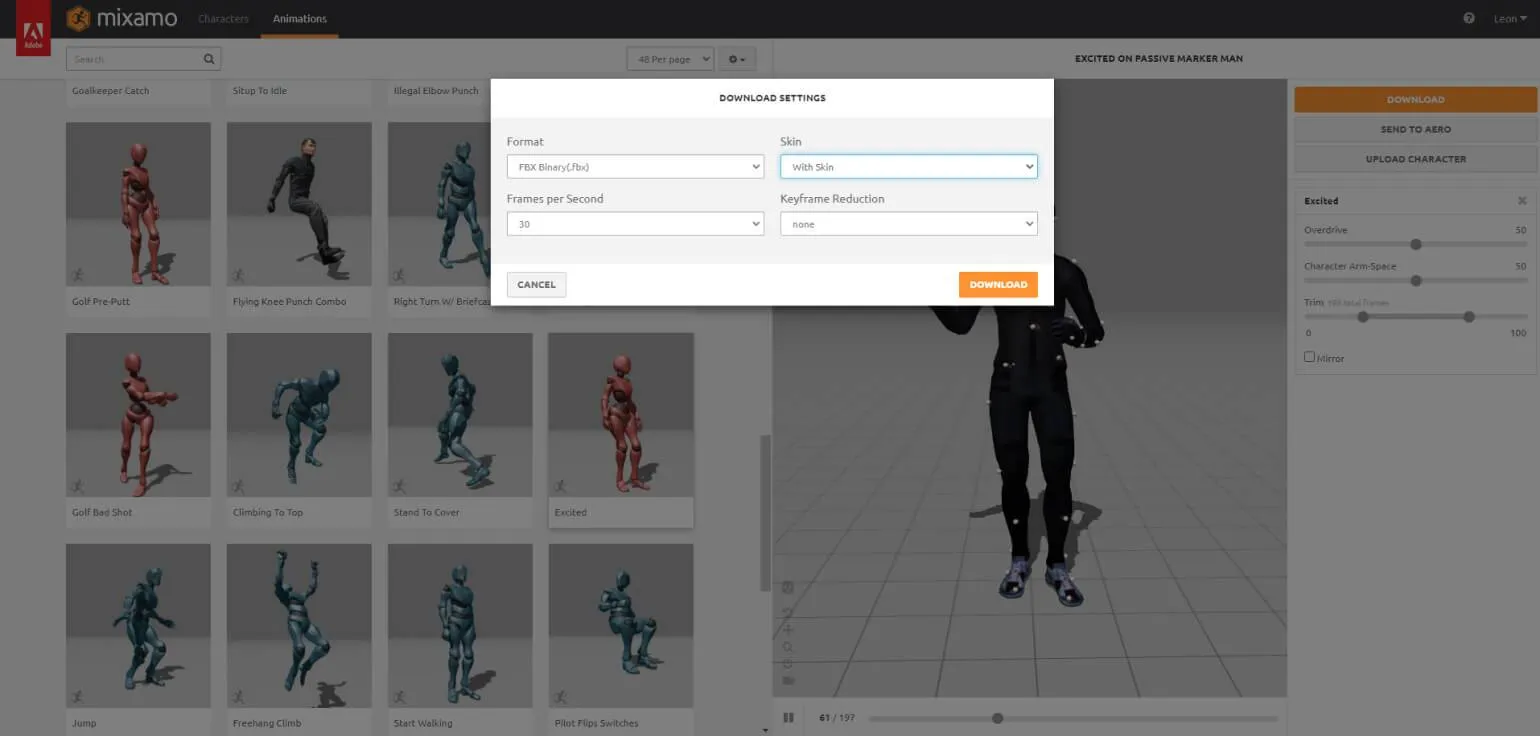Click the camera icon in the viewer
This screenshot has width=1540, height=736.
click(x=788, y=680)
